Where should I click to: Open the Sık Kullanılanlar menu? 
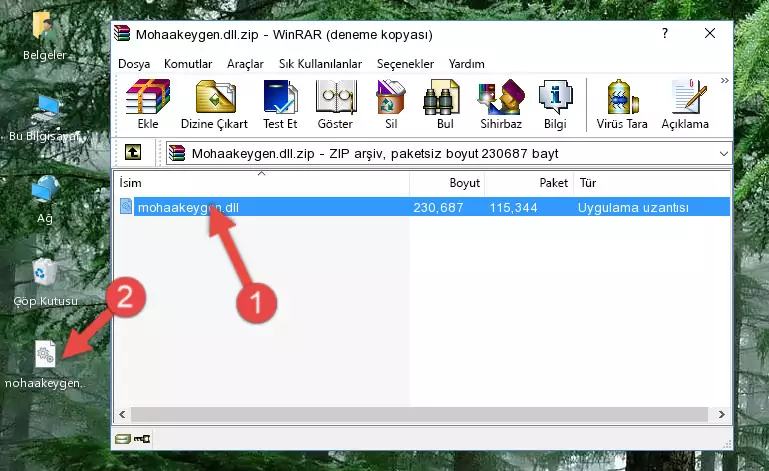[x=320, y=64]
